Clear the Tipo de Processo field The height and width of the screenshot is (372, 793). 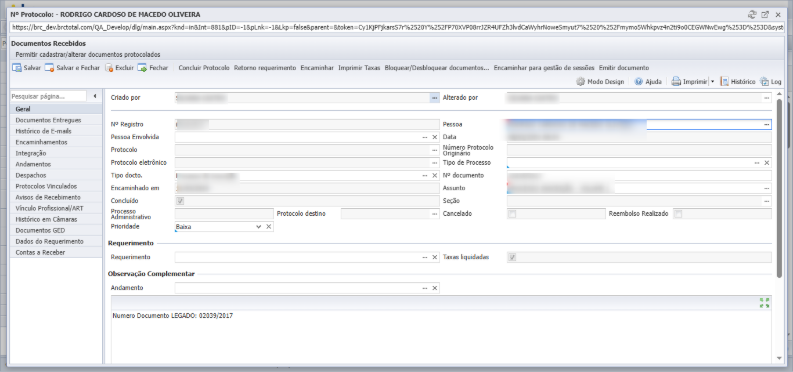[x=767, y=163]
